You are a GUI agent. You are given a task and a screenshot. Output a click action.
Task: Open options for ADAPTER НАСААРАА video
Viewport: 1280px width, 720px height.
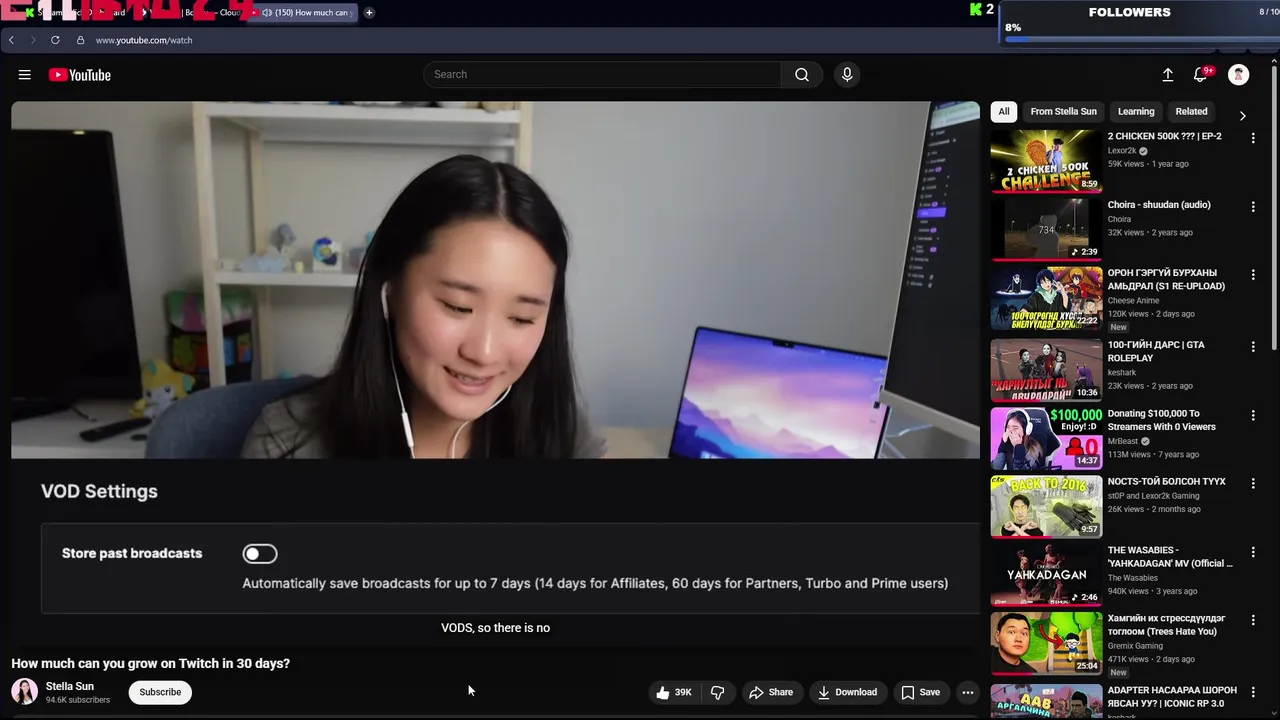point(1252,692)
